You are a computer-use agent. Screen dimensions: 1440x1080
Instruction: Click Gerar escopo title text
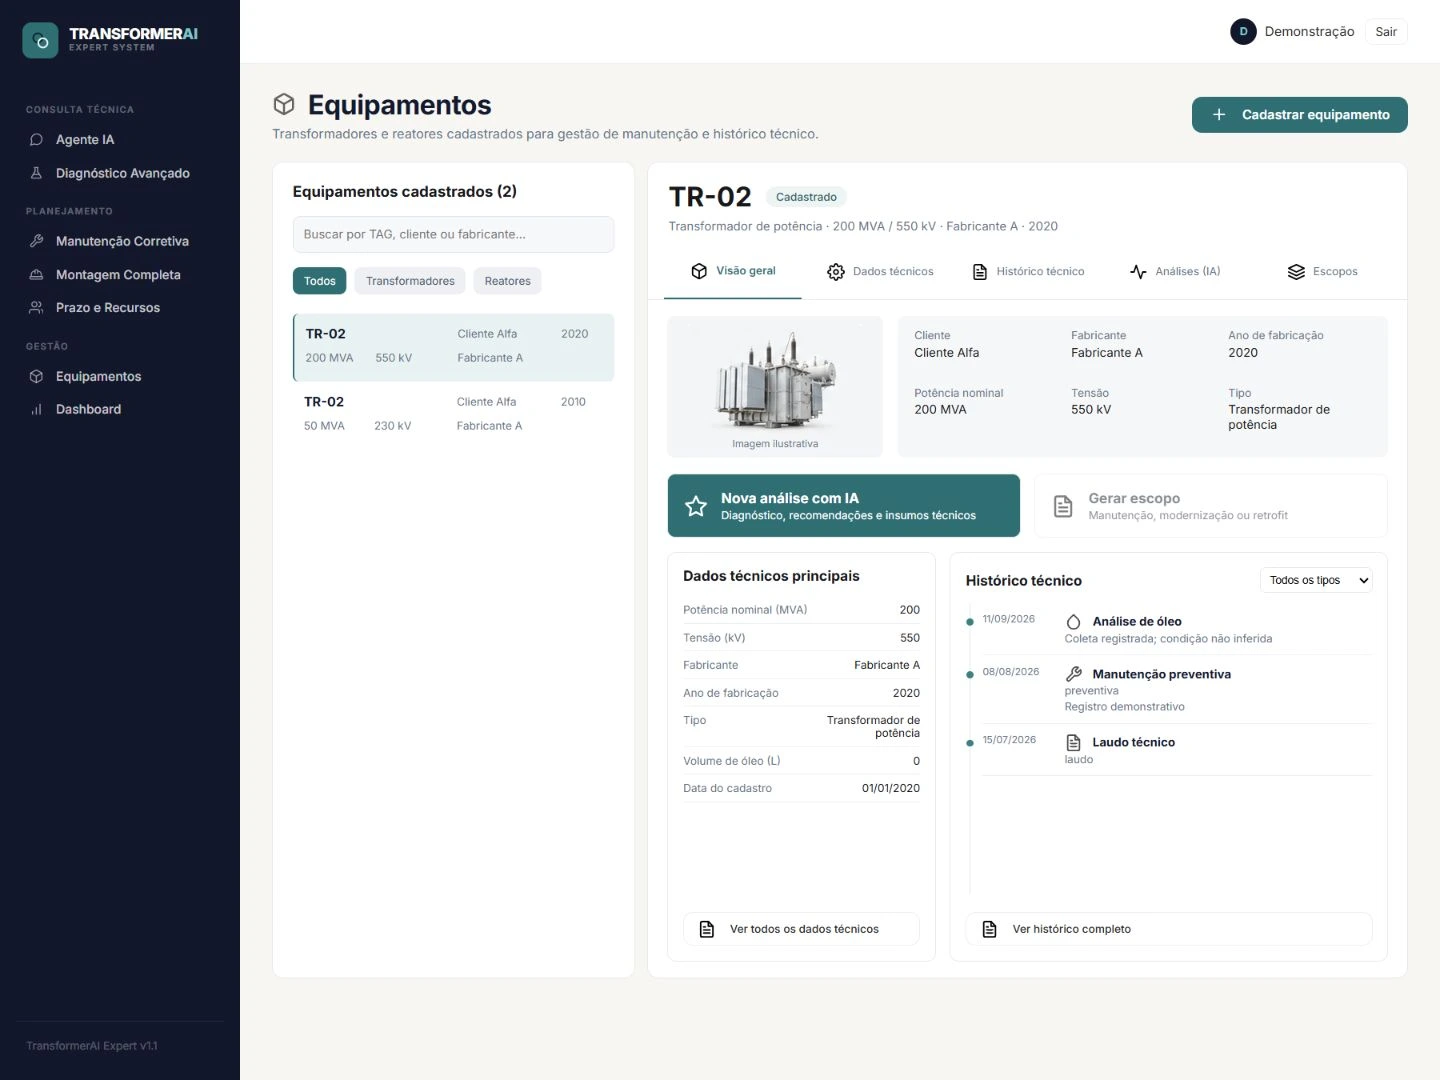1134,498
